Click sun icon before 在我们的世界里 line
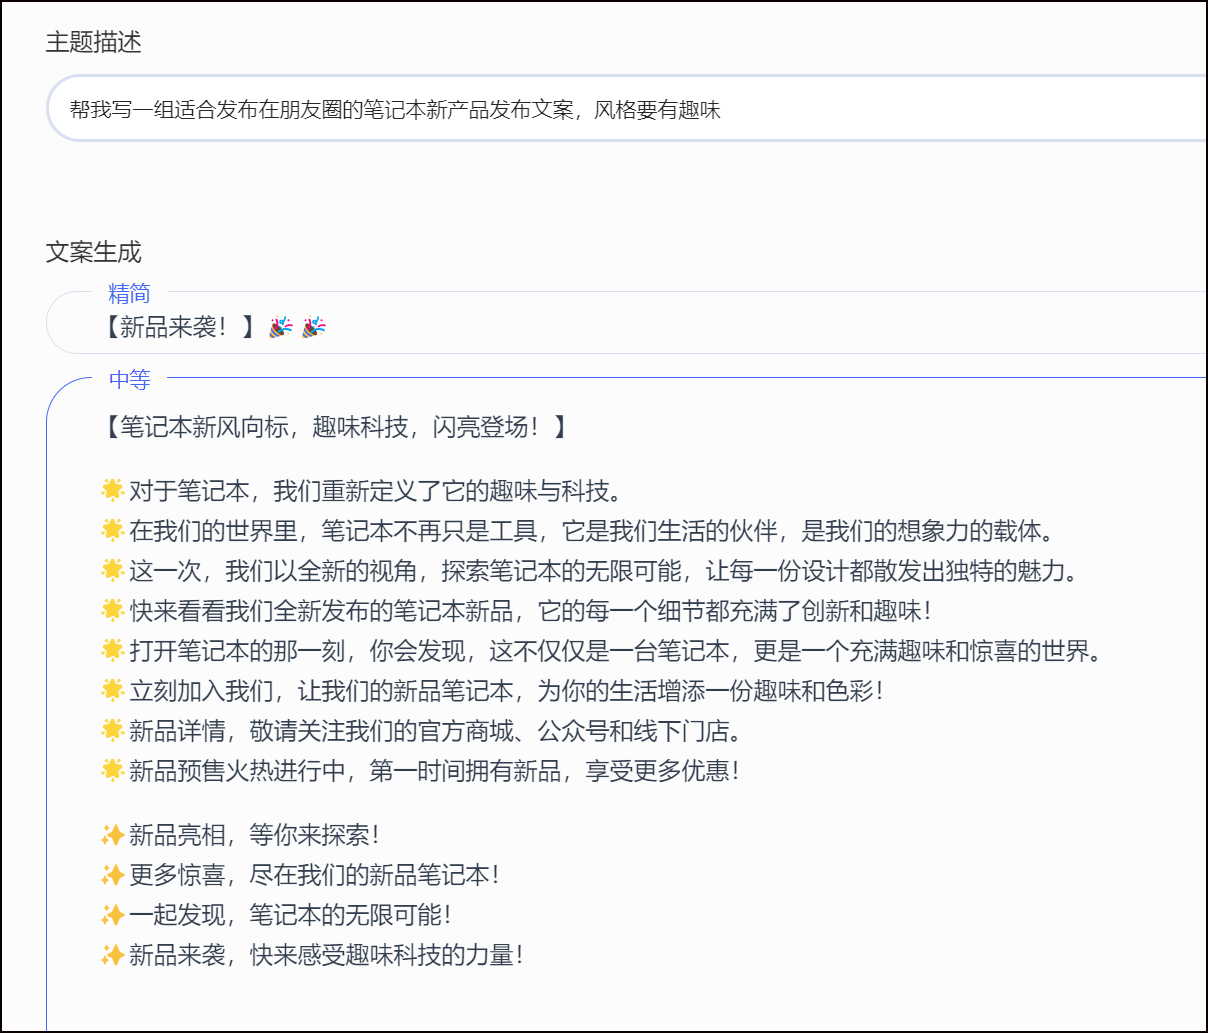 tap(113, 530)
